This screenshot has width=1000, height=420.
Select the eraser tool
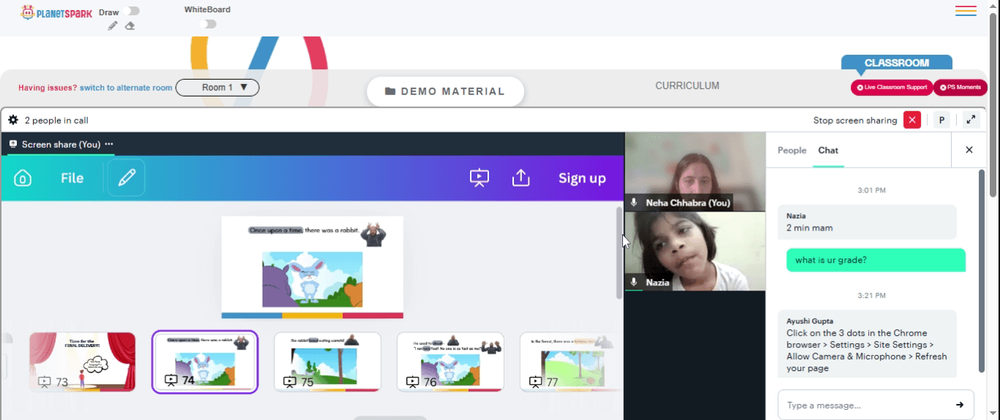pyautogui.click(x=130, y=26)
